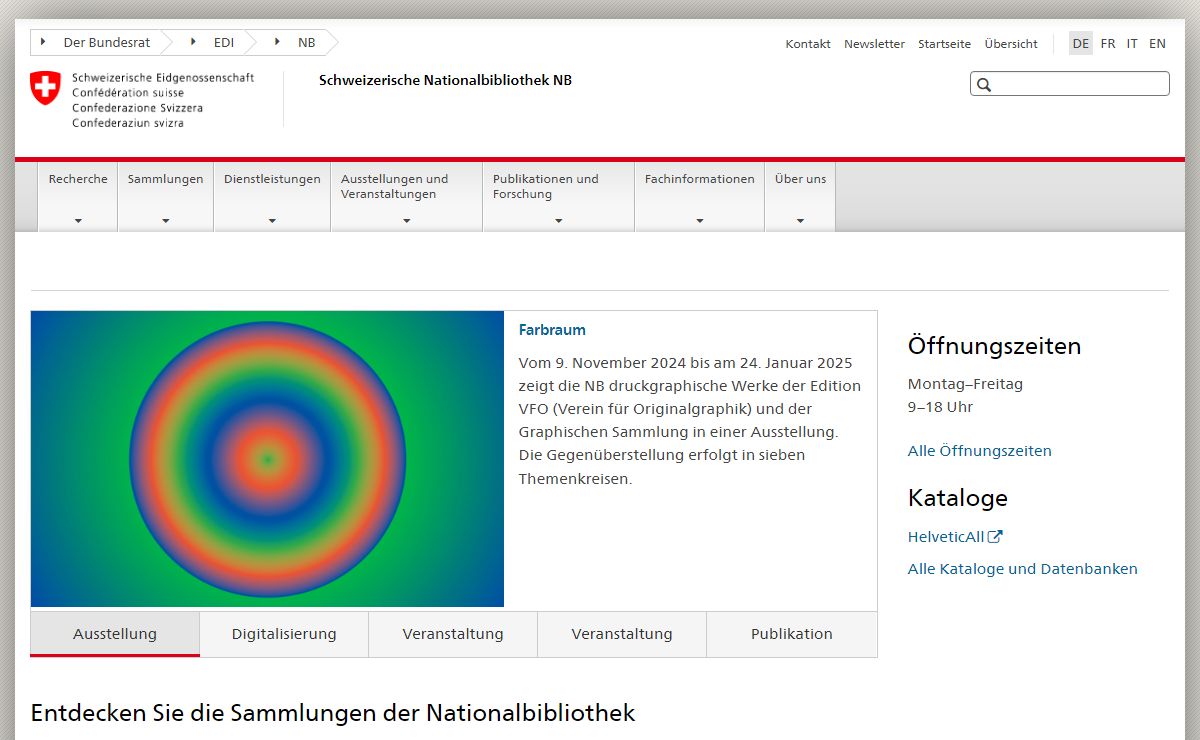This screenshot has height=740, width=1200.
Task: Click the external link icon beside HelveticAll
Action: (x=995, y=536)
